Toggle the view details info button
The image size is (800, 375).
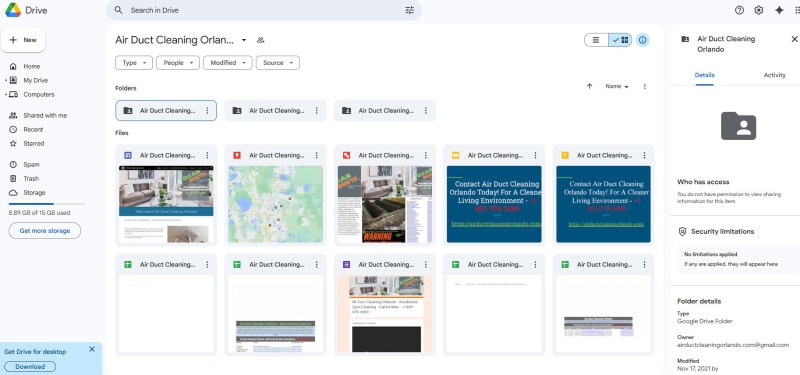(643, 40)
